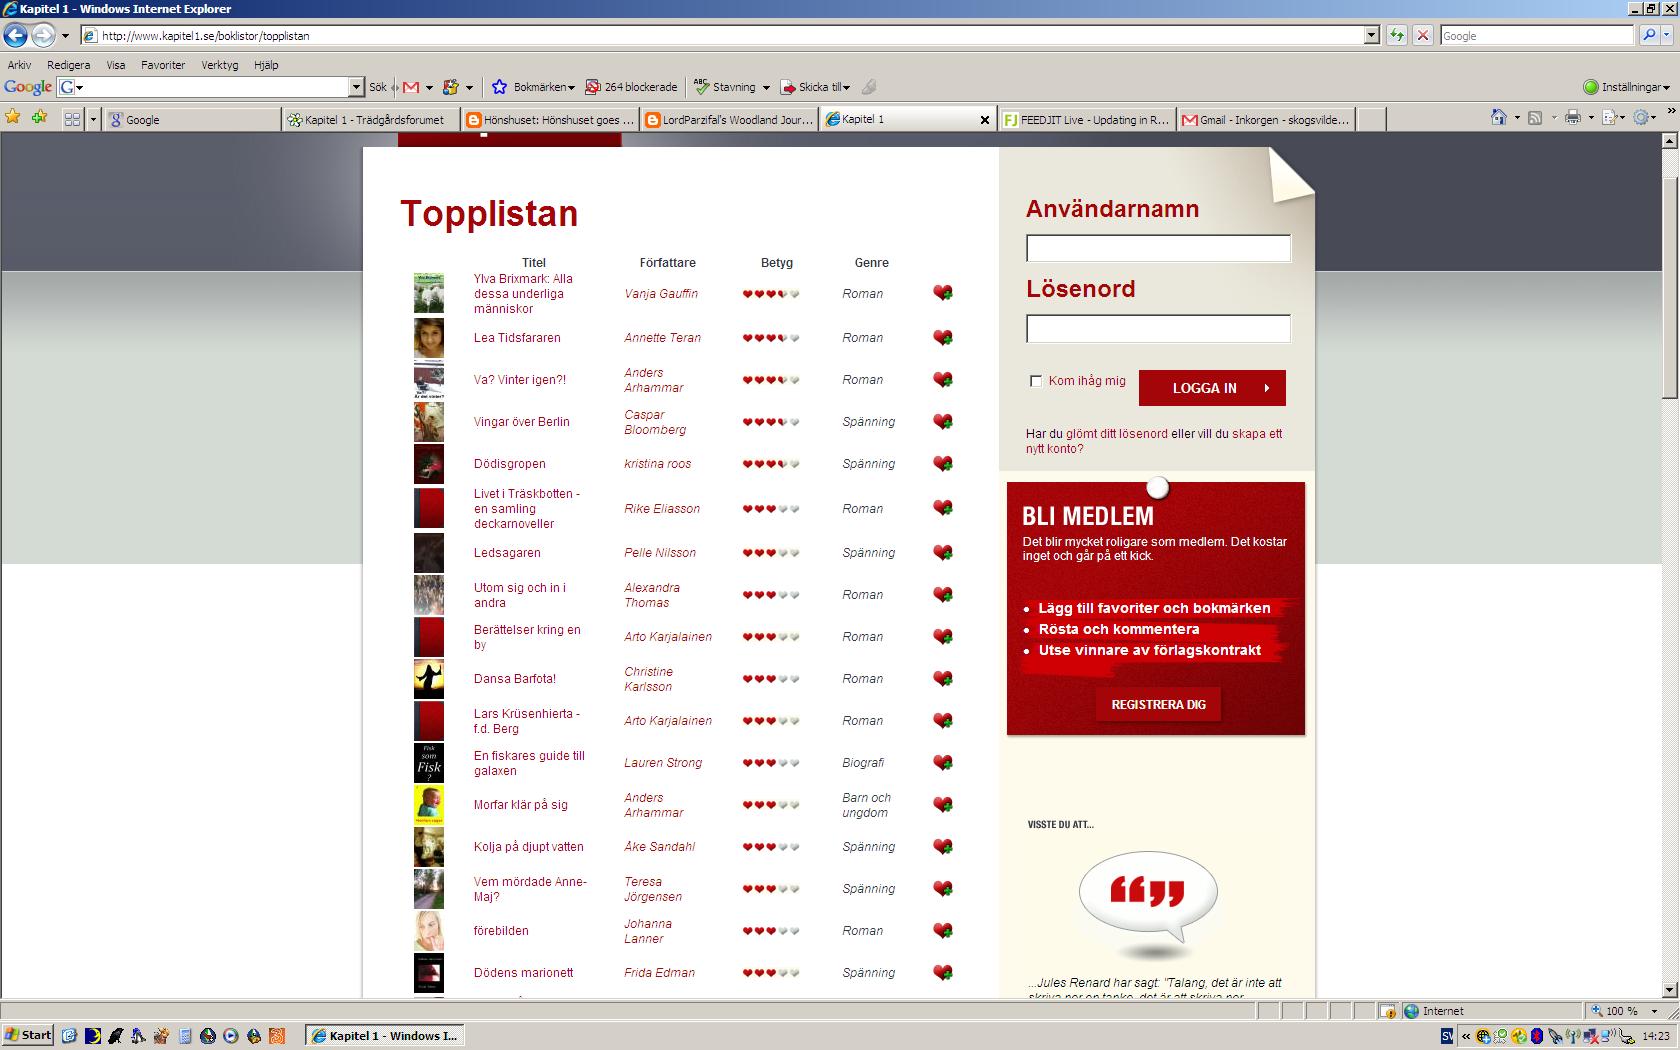Click the Gmail icon in Google toolbar
This screenshot has width=1680, height=1050.
coord(411,87)
